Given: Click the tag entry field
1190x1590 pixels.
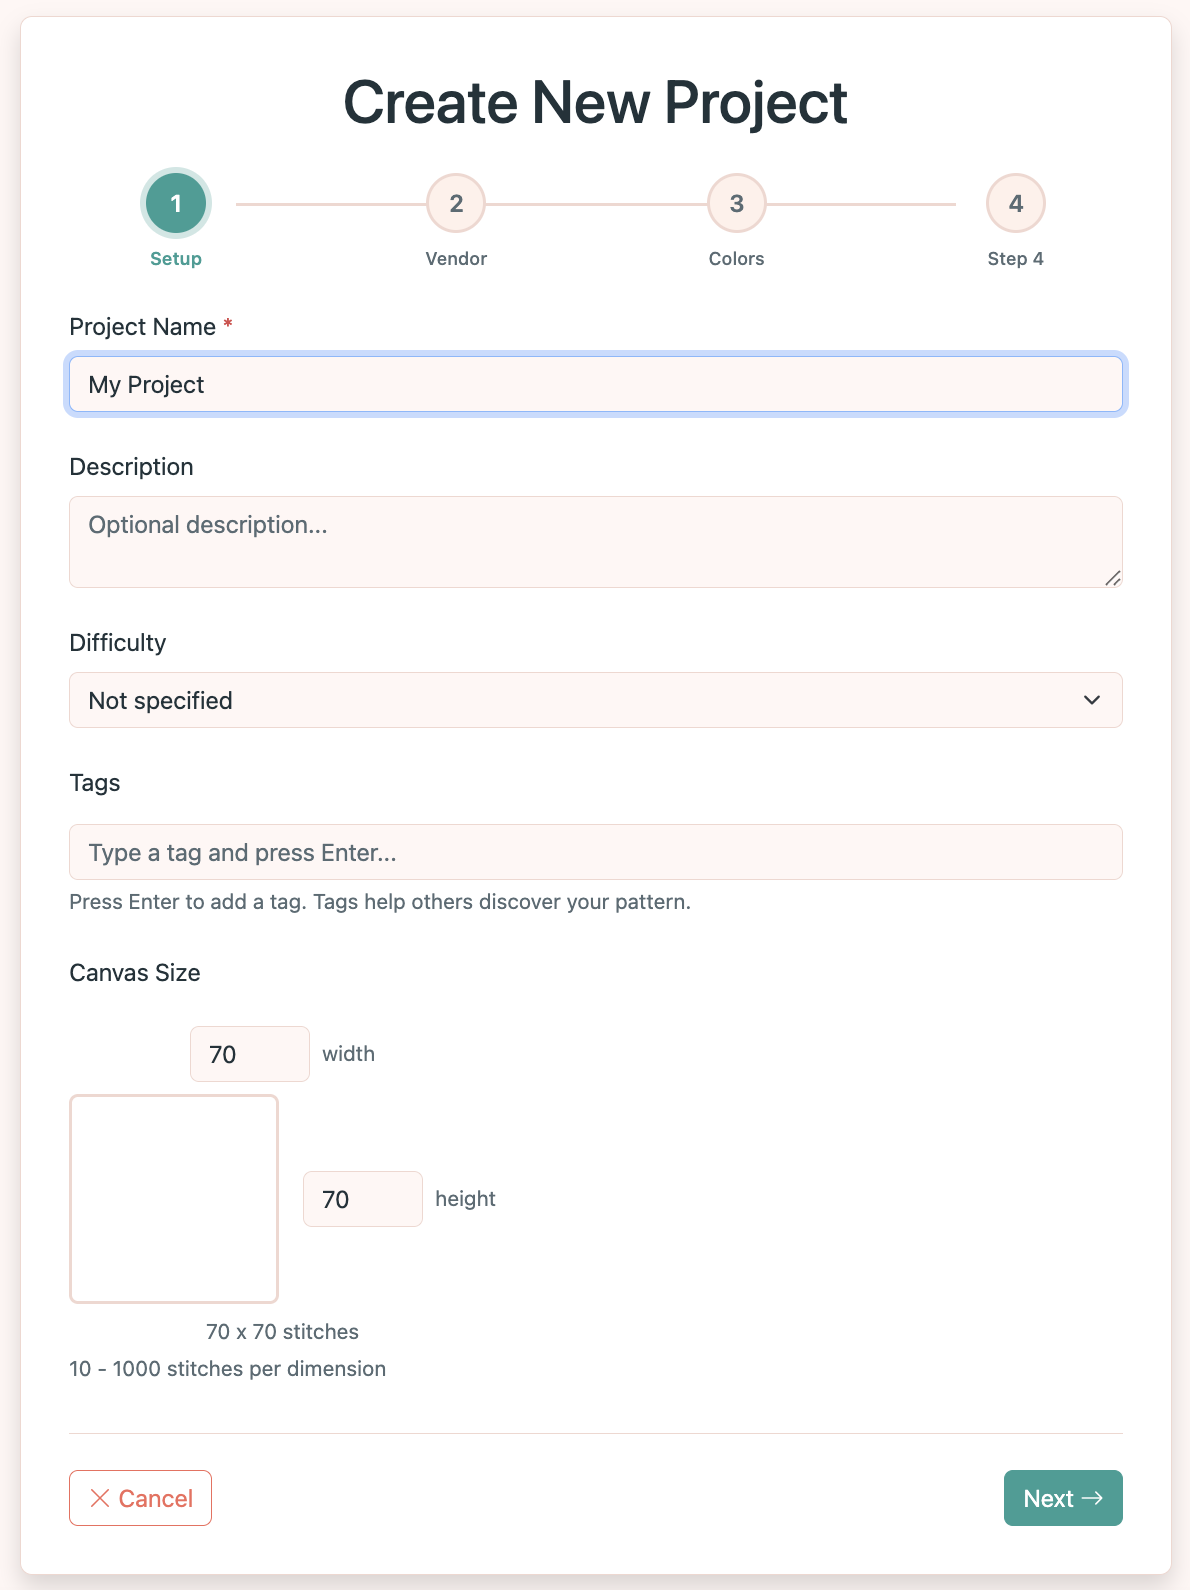Looking at the screenshot, I should [x=595, y=851].
